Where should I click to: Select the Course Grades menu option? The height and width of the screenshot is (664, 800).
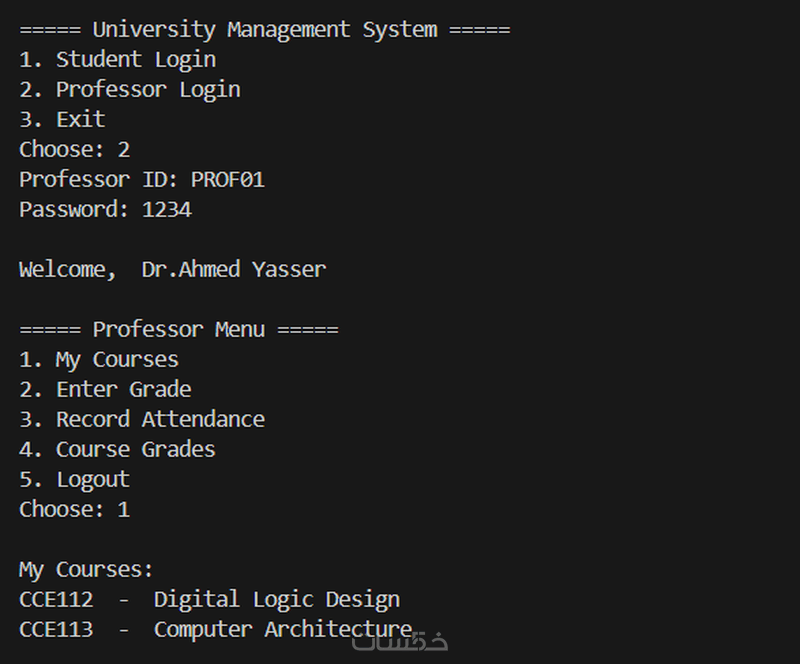pyautogui.click(x=117, y=450)
